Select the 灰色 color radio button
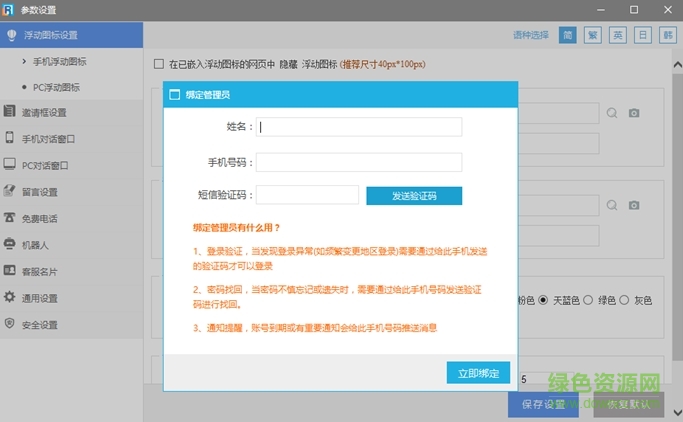The image size is (683, 422). click(x=625, y=300)
